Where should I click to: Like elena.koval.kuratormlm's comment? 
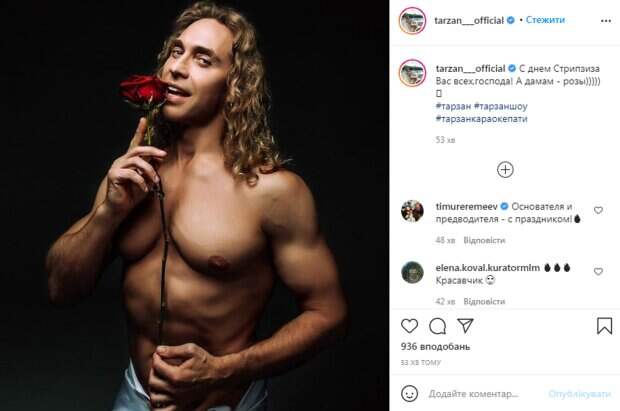click(x=598, y=272)
